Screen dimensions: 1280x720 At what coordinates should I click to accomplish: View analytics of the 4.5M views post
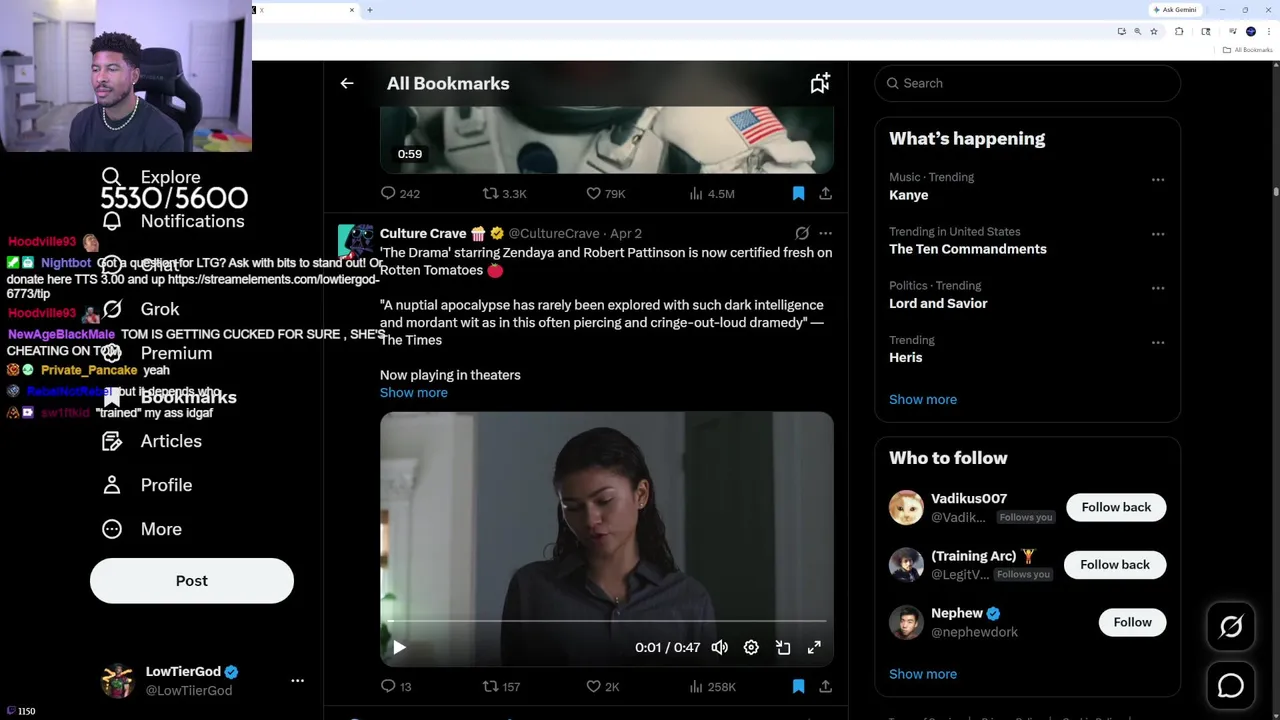coord(712,193)
